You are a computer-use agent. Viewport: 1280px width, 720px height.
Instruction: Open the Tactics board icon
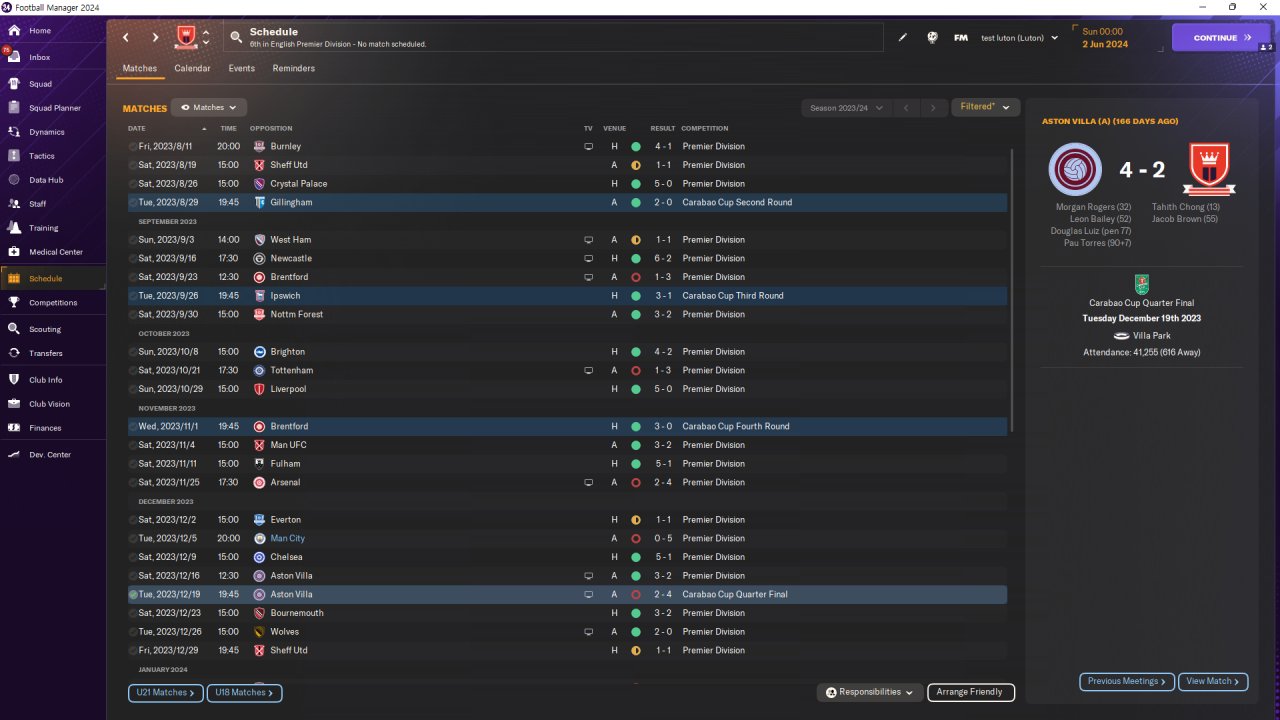[x=14, y=156]
